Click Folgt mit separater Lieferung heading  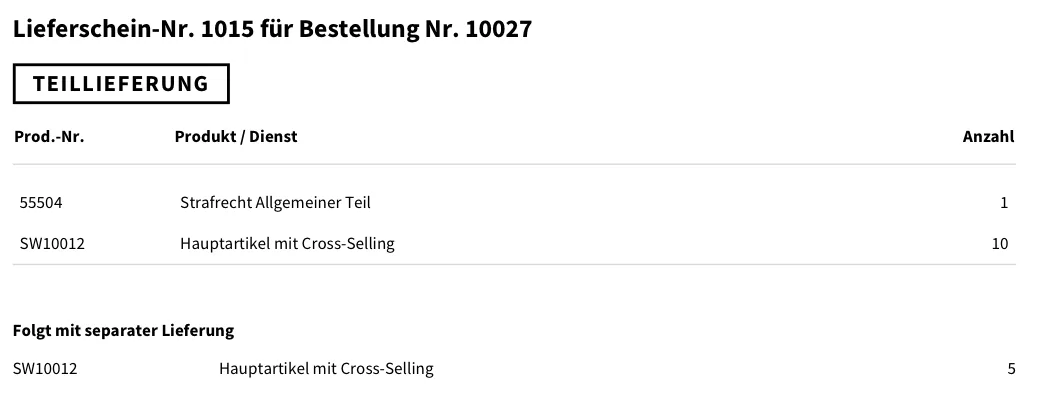click(123, 330)
